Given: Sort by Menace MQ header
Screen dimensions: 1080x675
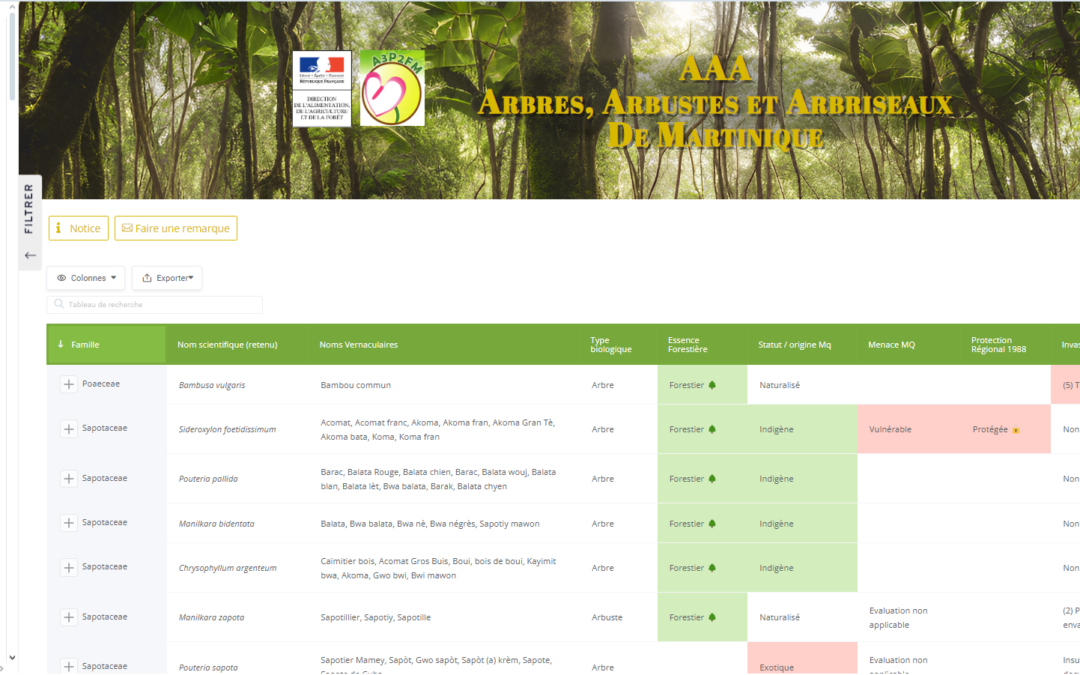Looking at the screenshot, I should [x=891, y=344].
